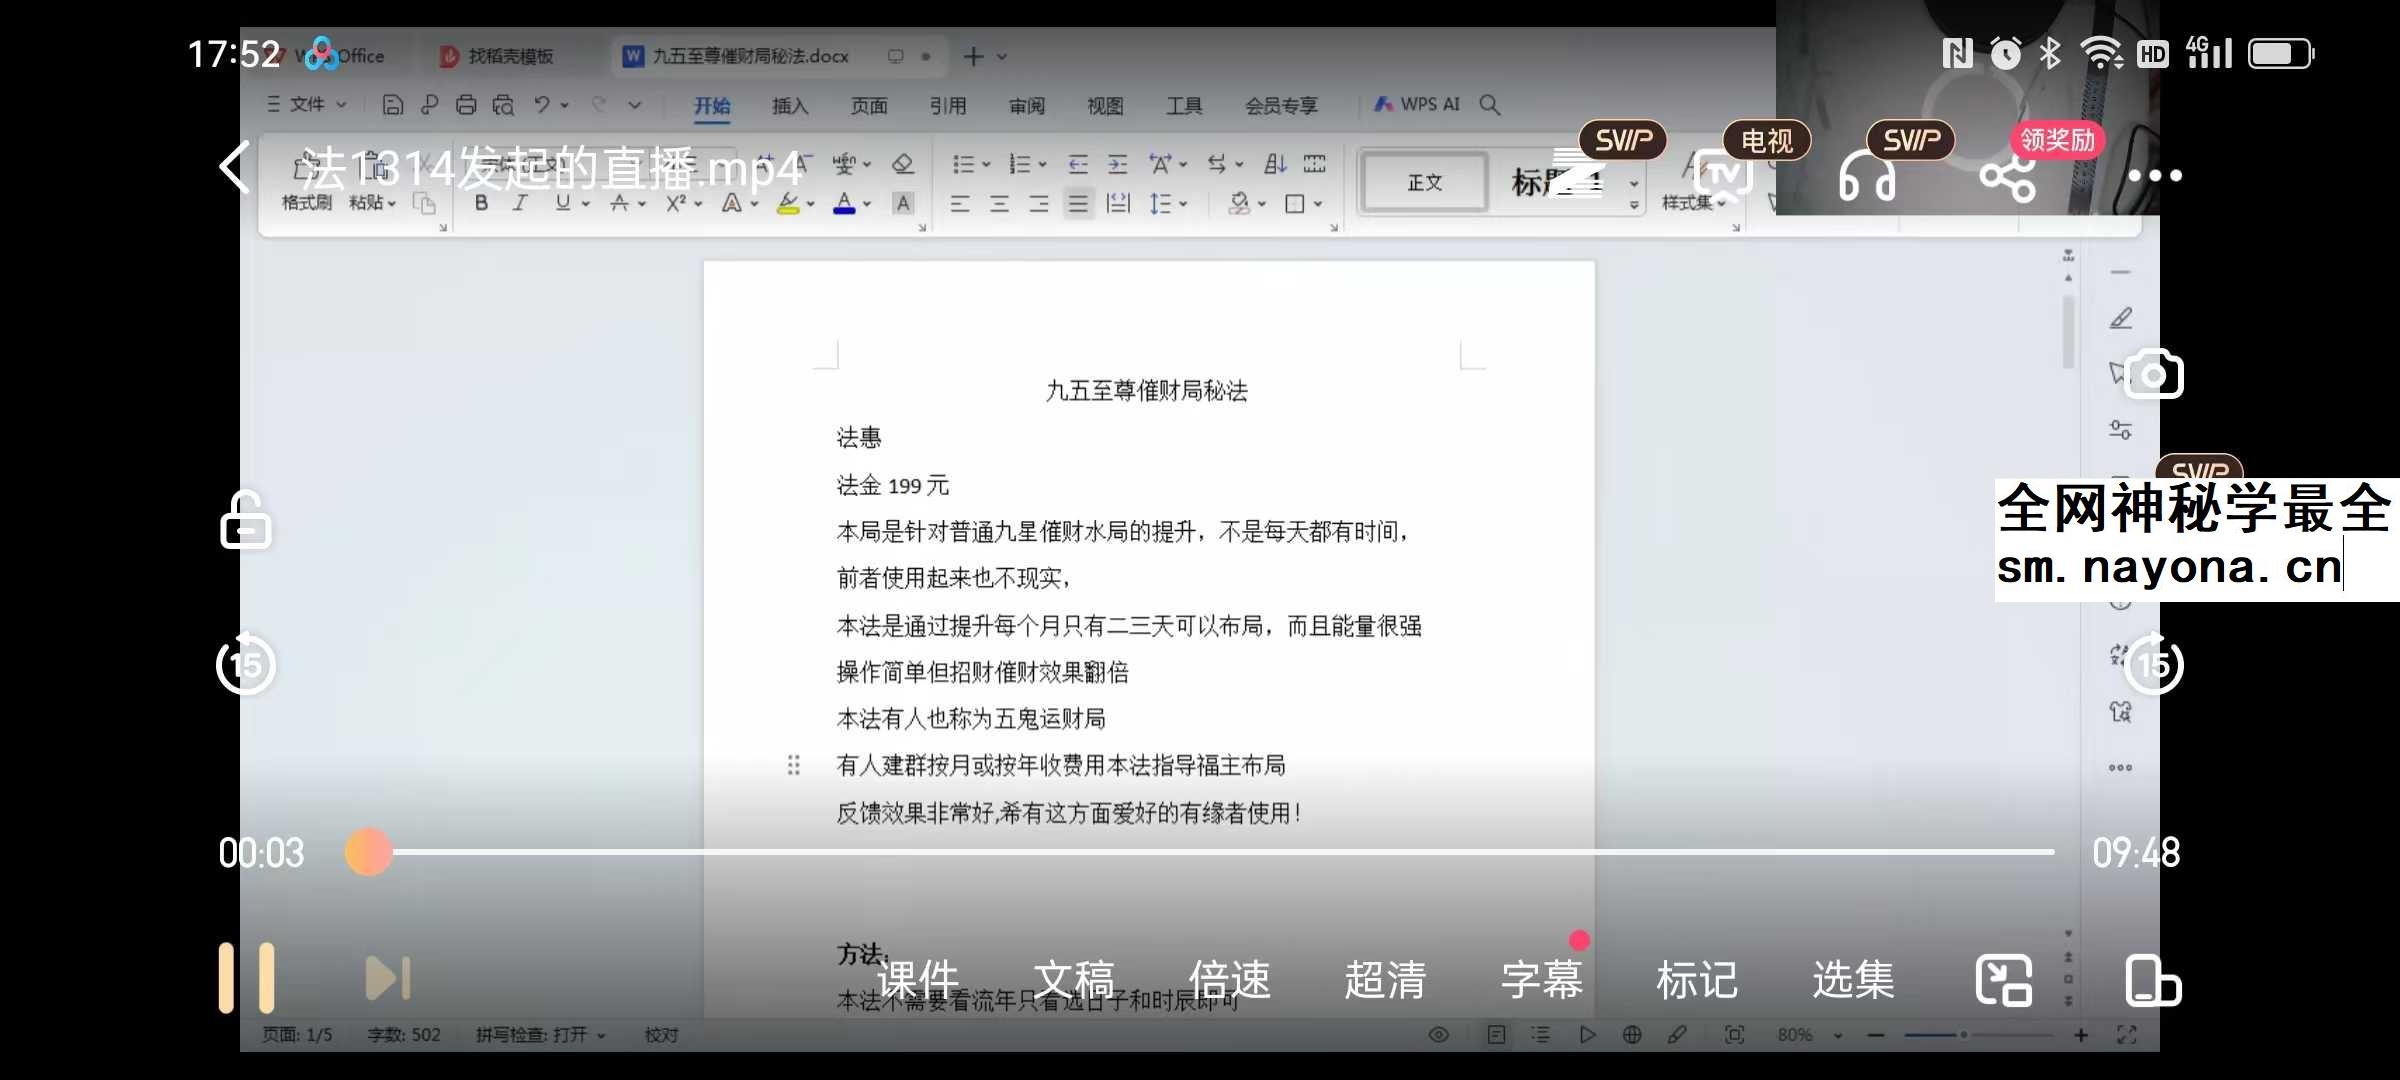Screen dimensions: 2400x1080
Task: Expand the numbered list dropdown
Action: (x=1042, y=164)
